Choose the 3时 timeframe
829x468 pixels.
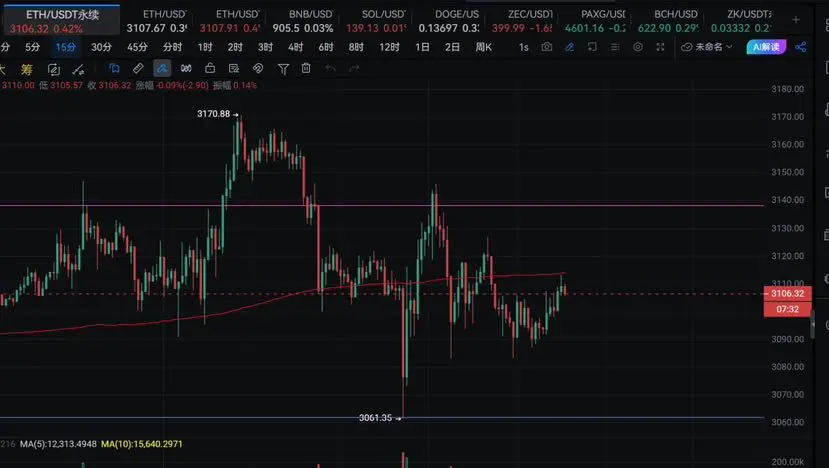tap(265, 47)
